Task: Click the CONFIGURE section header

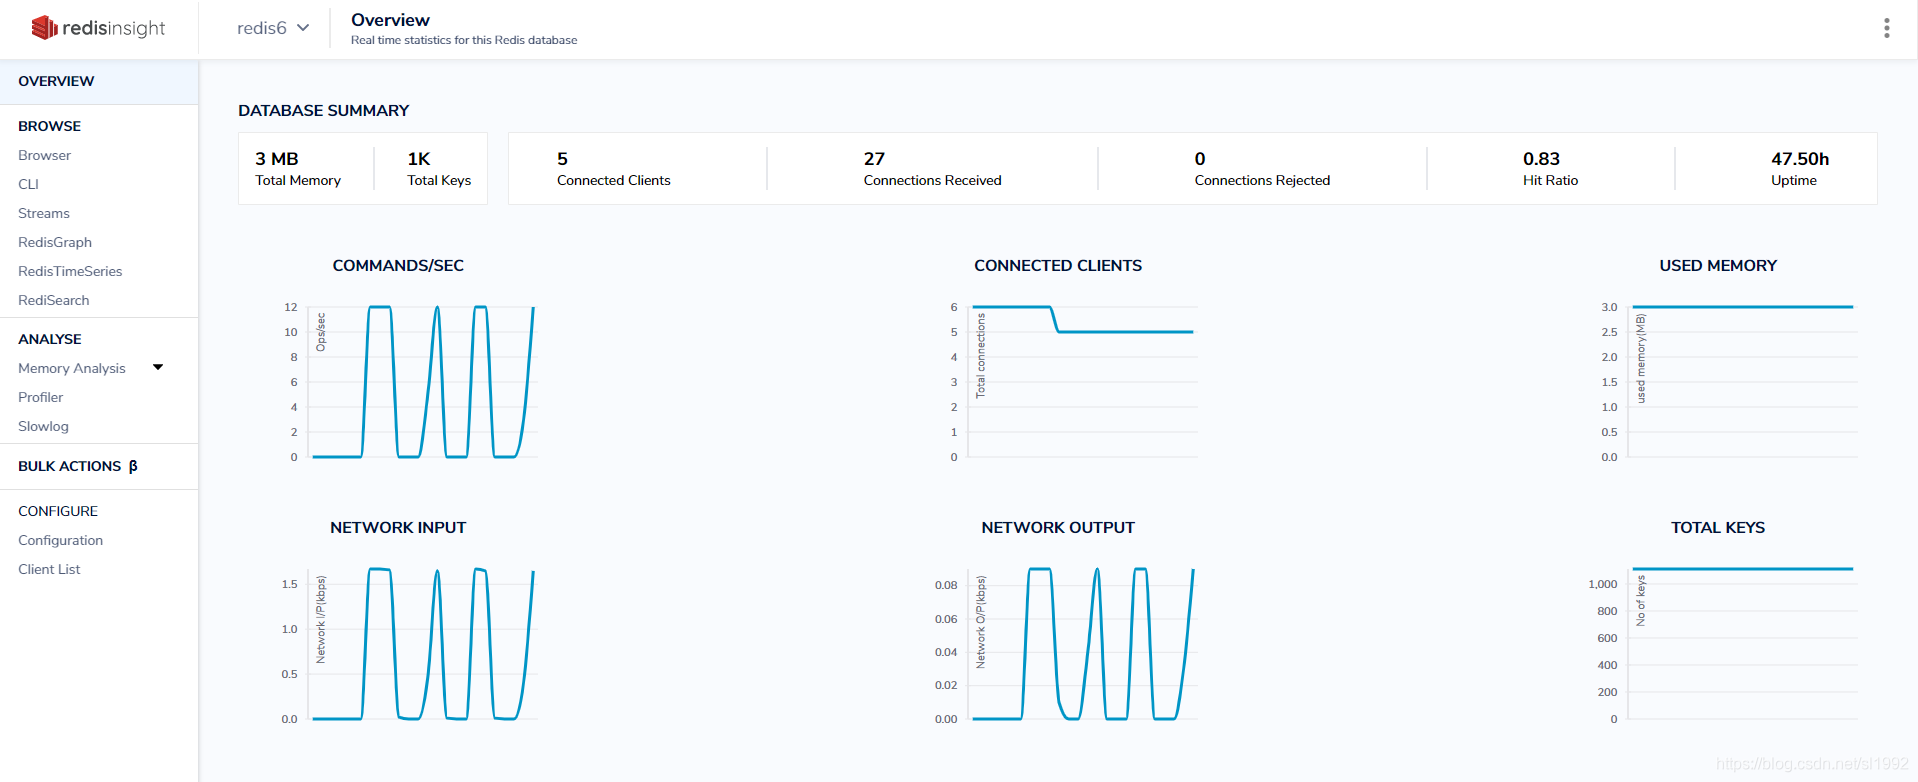Action: 58,511
